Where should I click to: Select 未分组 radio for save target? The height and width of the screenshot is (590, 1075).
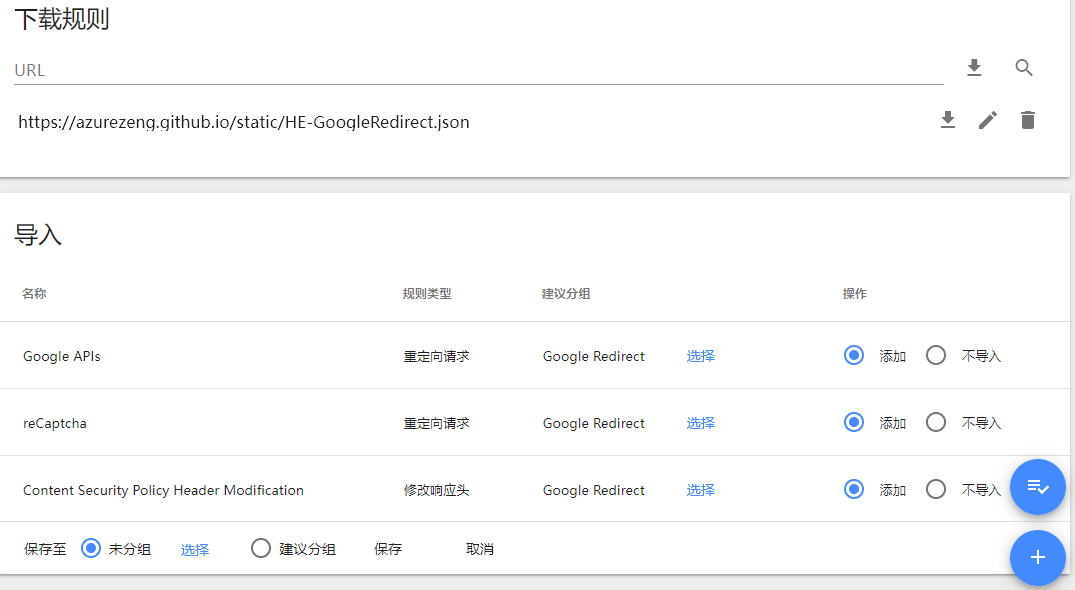pyautogui.click(x=90, y=548)
